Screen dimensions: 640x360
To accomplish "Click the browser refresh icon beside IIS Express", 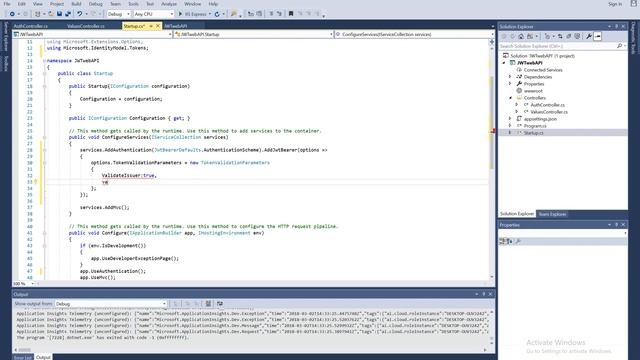I will [x=217, y=14].
